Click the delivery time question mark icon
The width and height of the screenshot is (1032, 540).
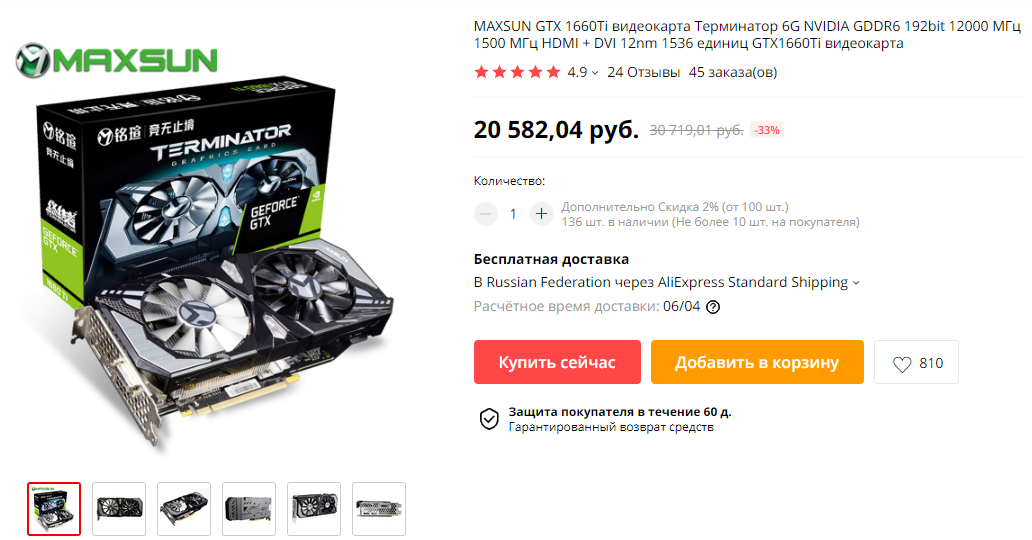click(x=713, y=307)
